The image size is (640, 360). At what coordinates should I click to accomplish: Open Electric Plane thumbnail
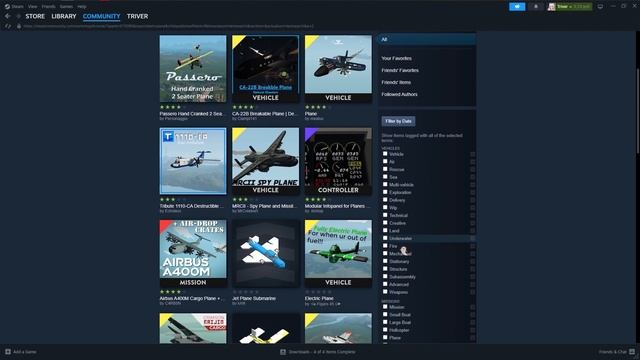[x=338, y=253]
